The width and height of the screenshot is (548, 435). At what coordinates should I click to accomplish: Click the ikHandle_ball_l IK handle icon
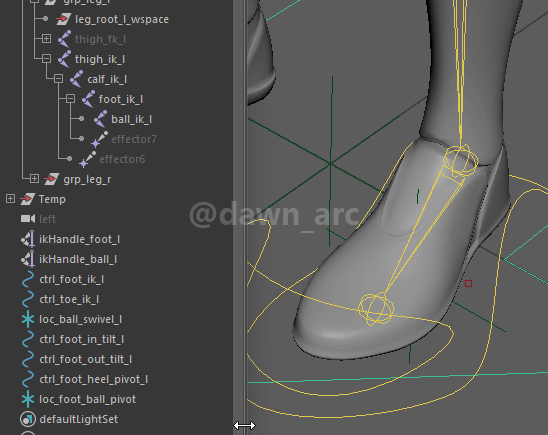click(28, 259)
